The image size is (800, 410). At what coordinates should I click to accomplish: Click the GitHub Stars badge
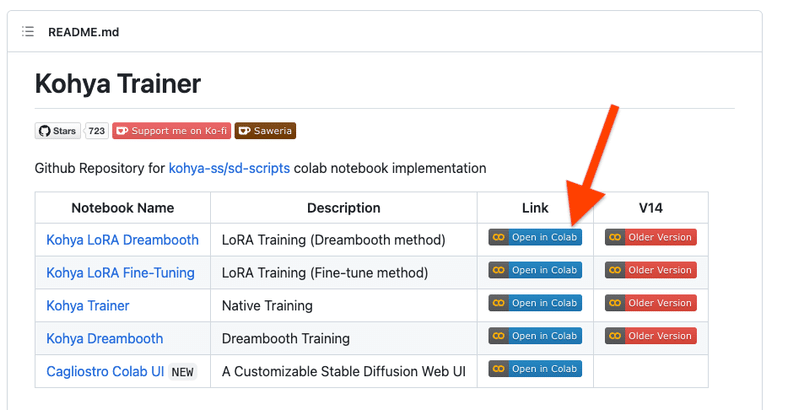point(57,131)
